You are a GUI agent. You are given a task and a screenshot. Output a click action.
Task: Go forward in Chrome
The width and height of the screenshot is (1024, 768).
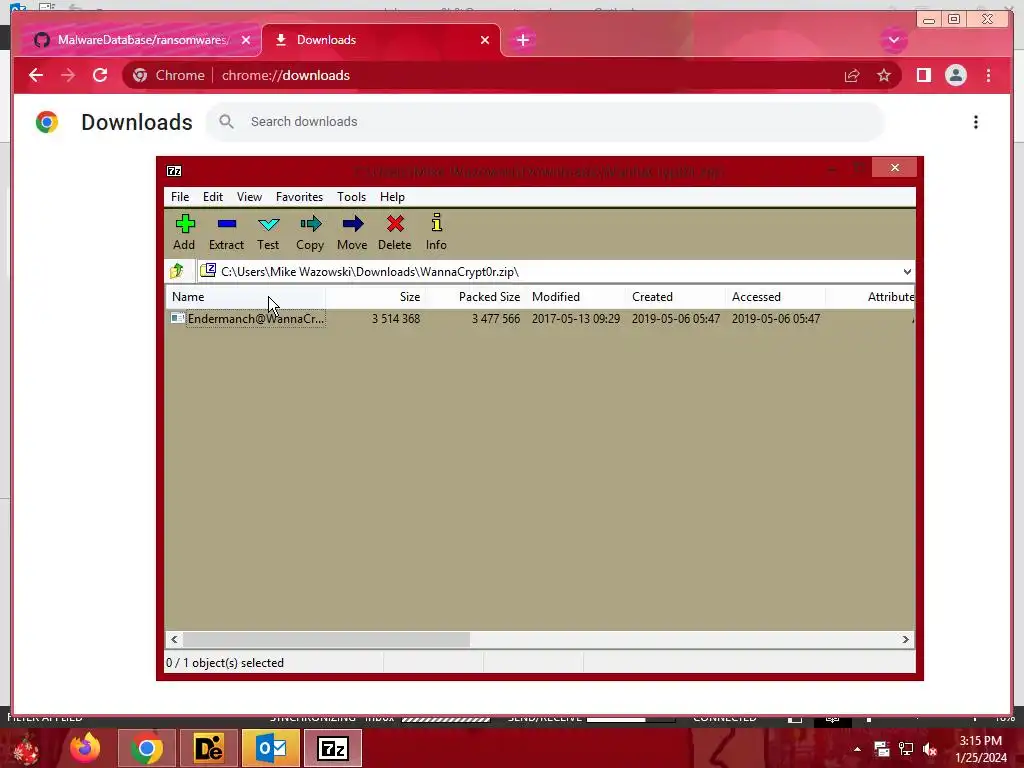[68, 75]
